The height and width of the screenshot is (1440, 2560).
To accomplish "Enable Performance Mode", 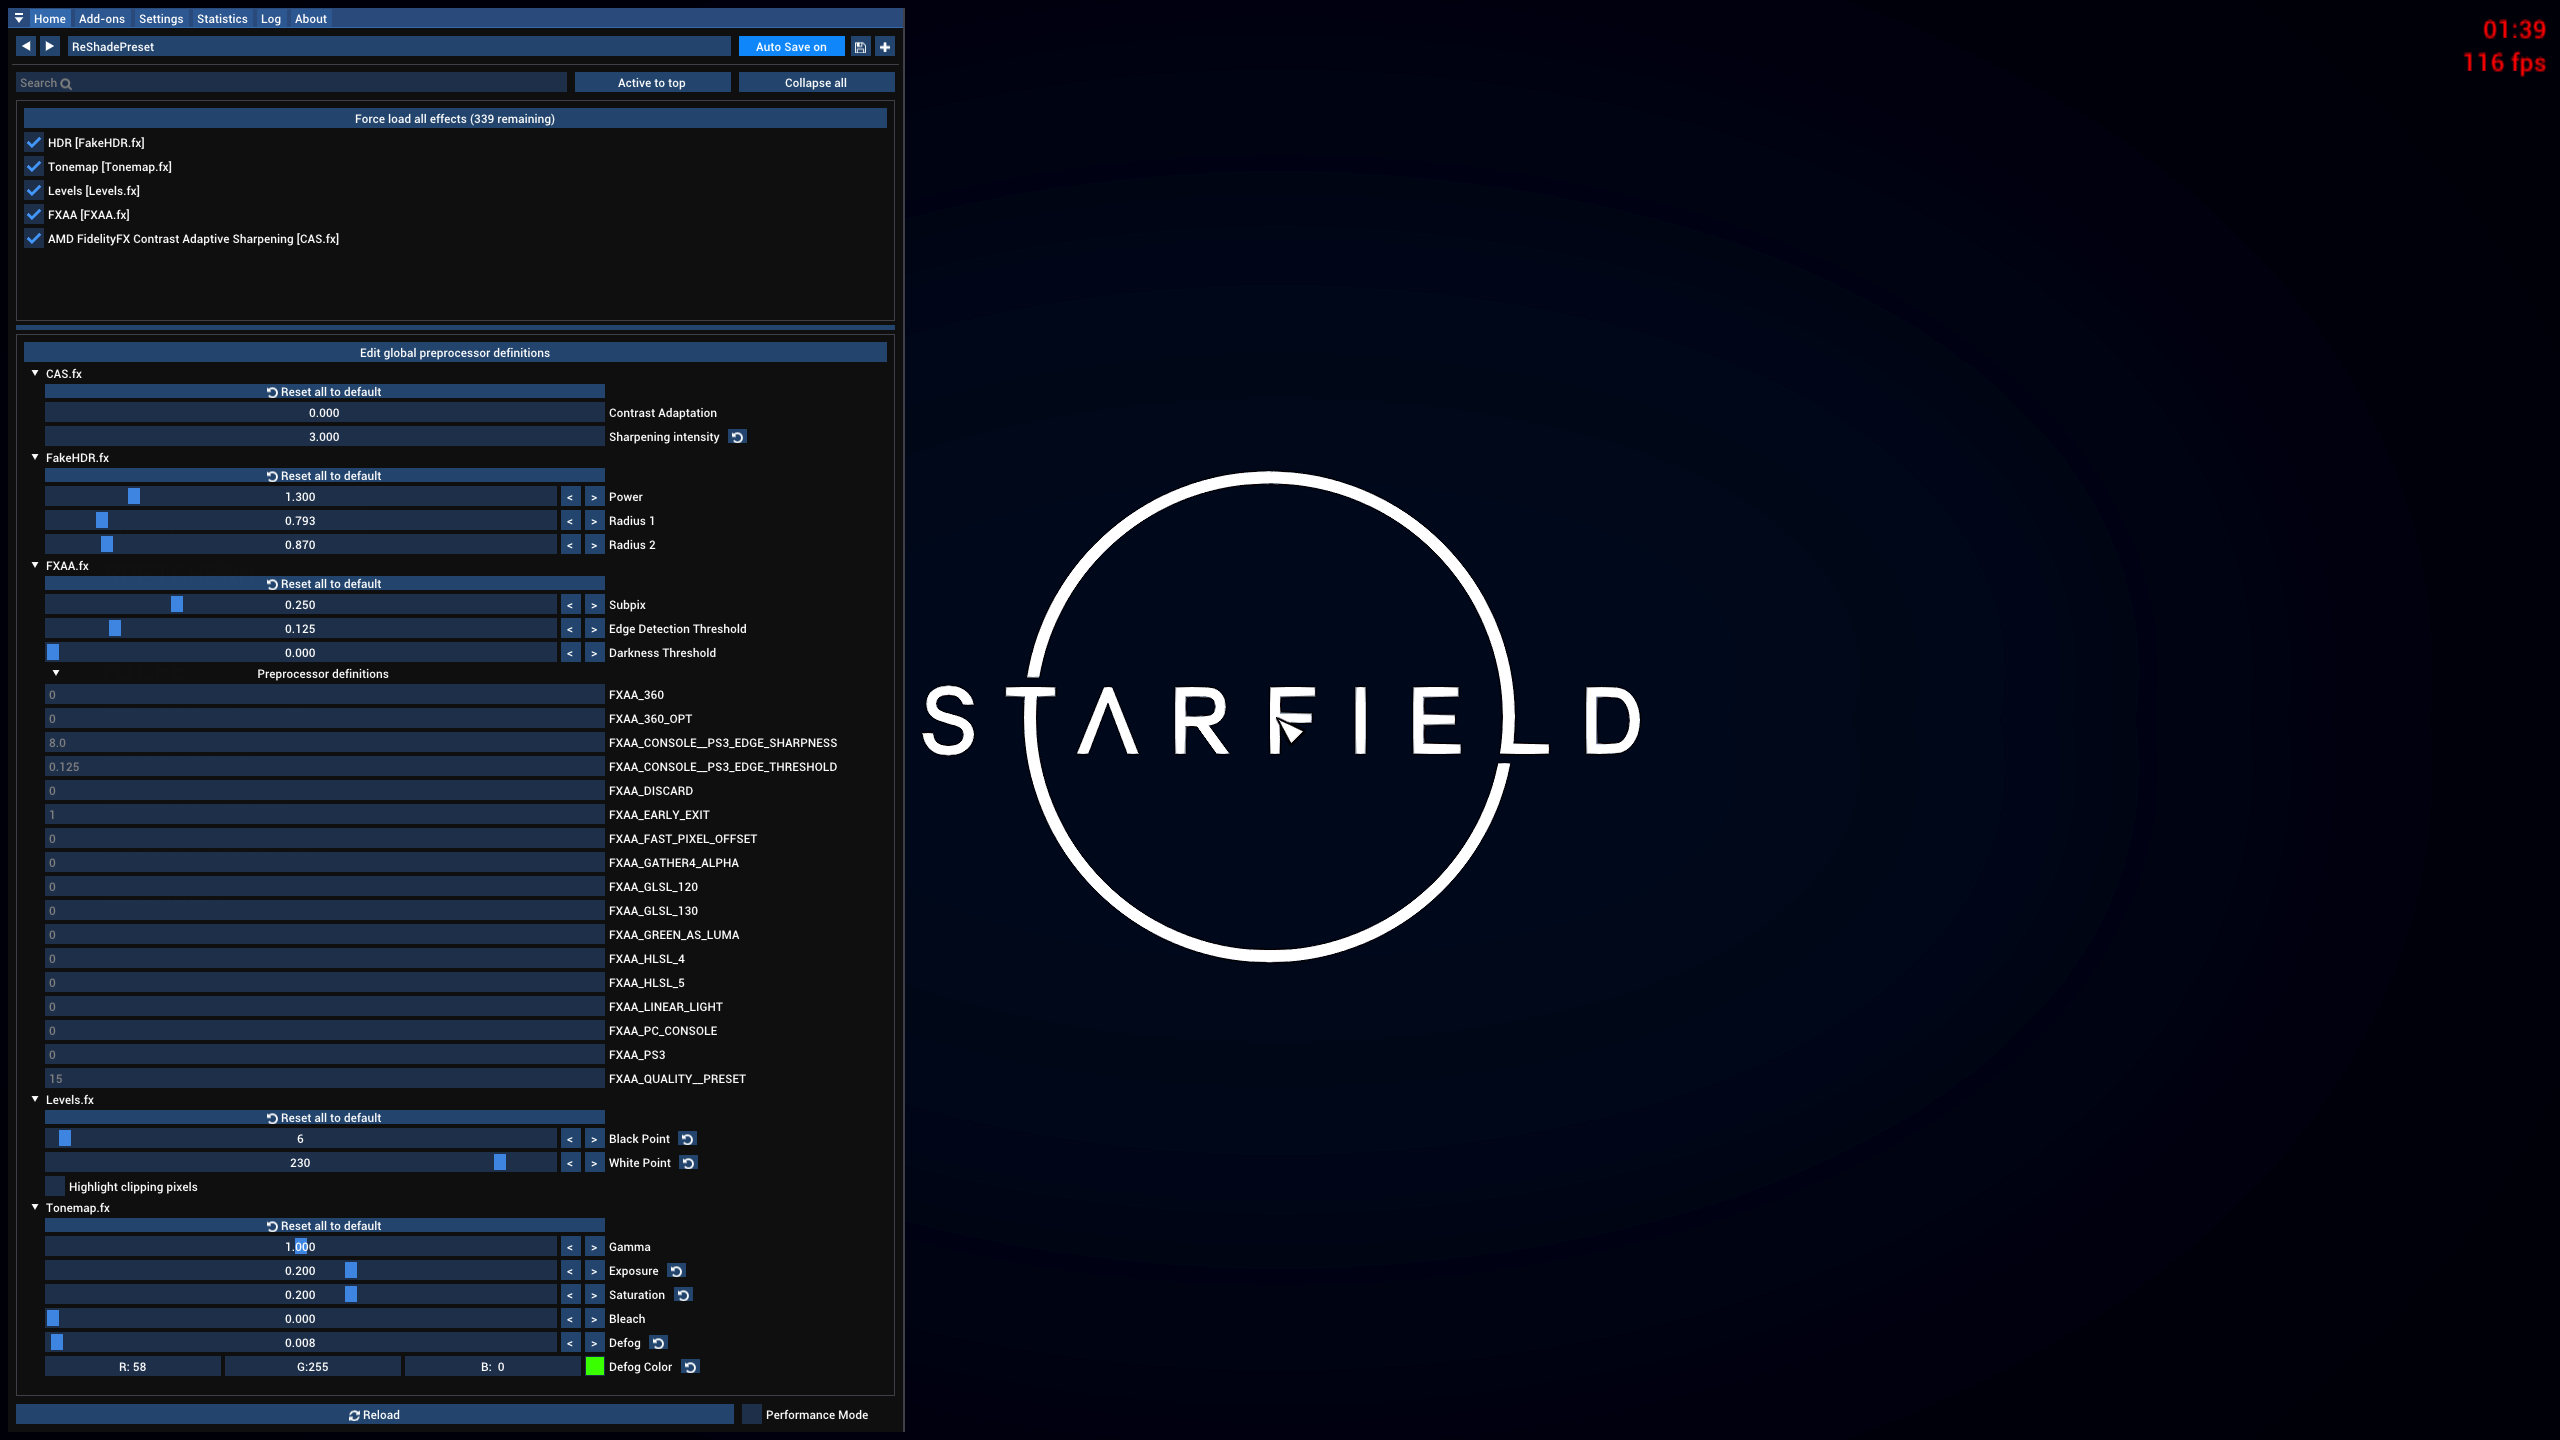I will coord(752,1414).
